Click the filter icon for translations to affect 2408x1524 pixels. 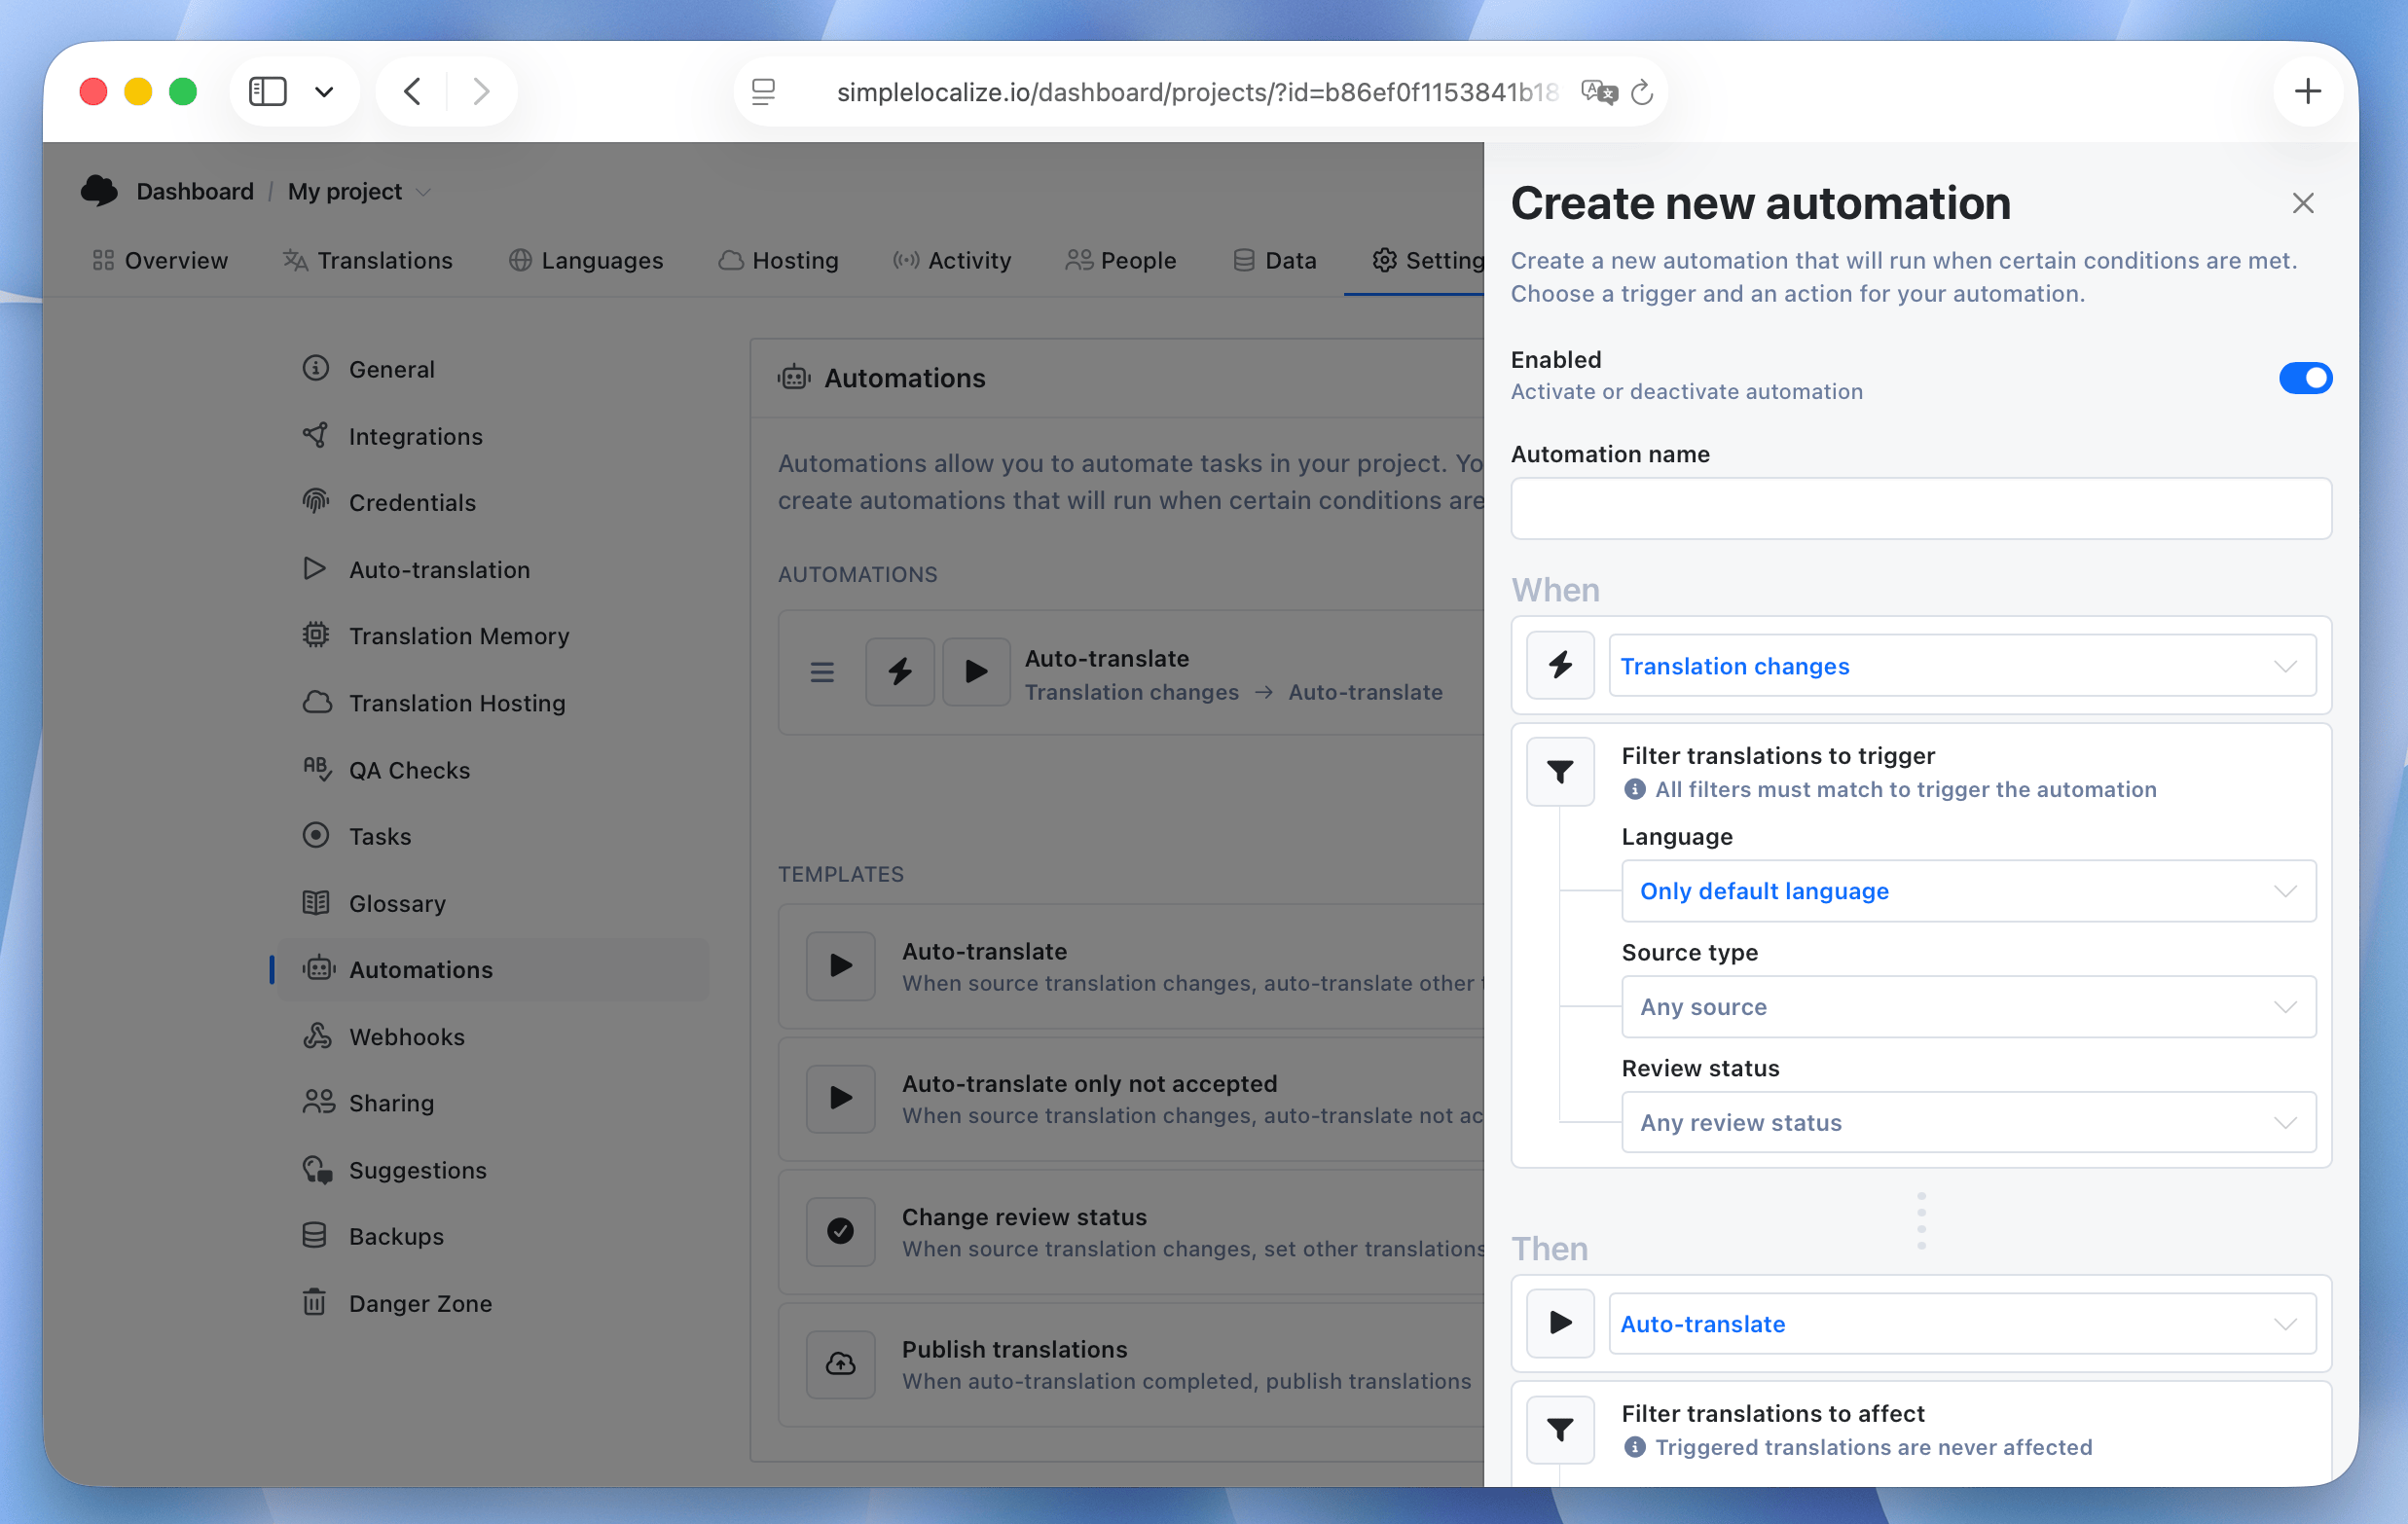coord(1559,1428)
